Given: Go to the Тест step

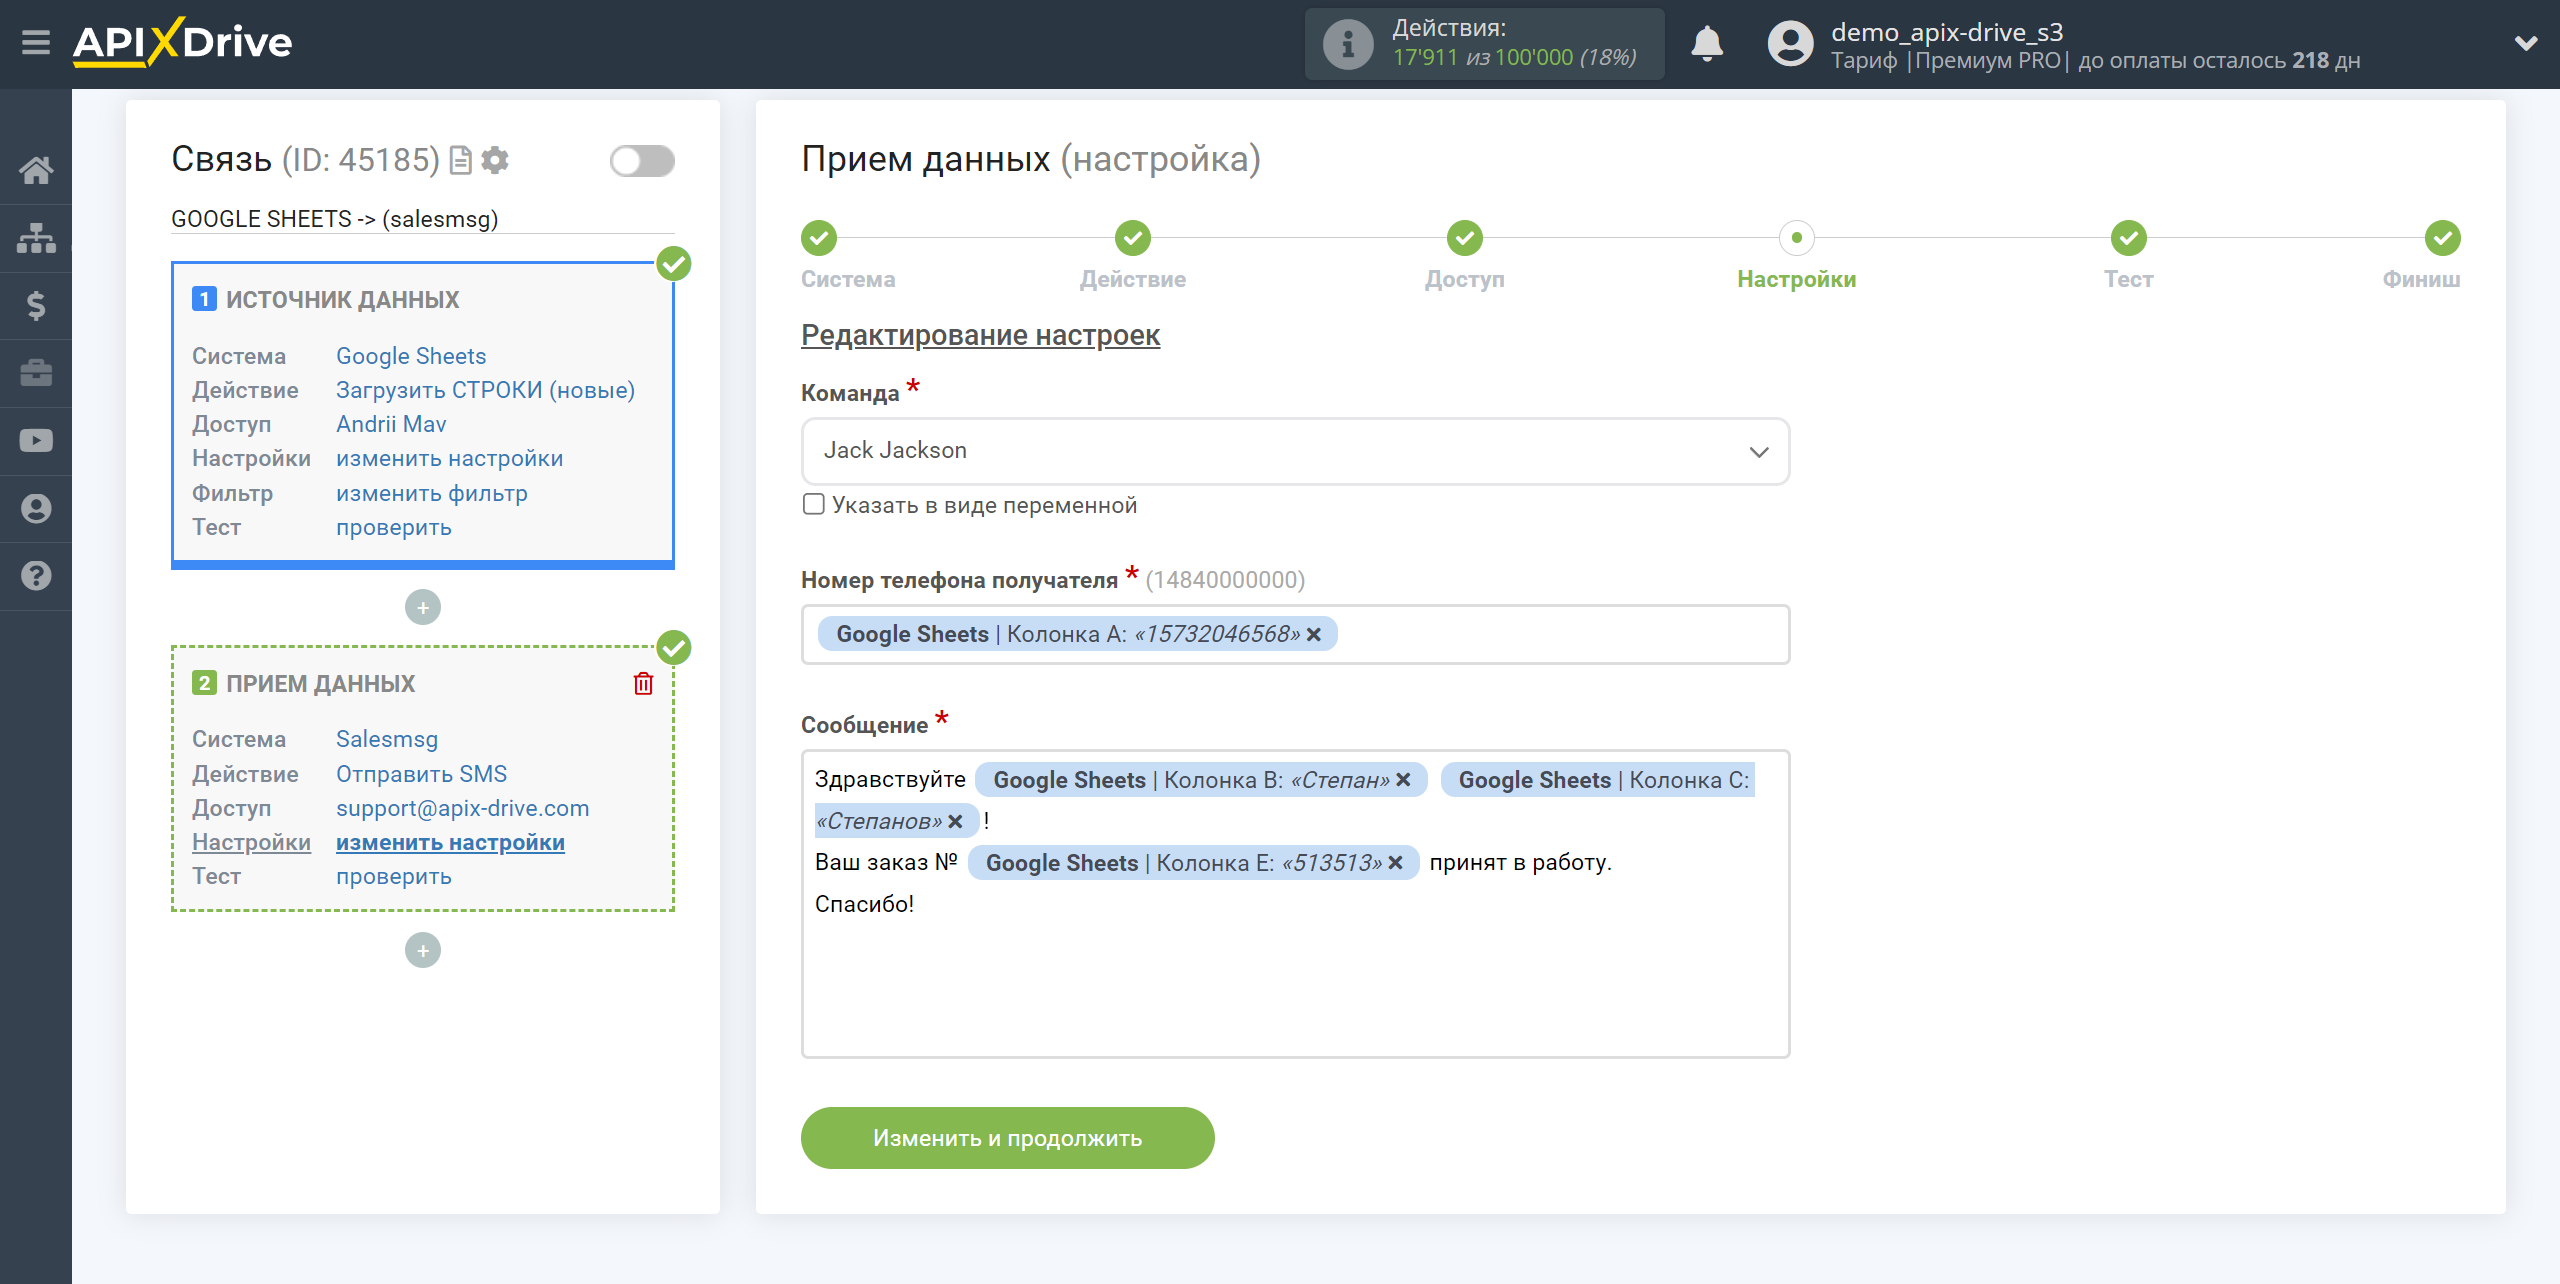Looking at the screenshot, I should (2129, 238).
